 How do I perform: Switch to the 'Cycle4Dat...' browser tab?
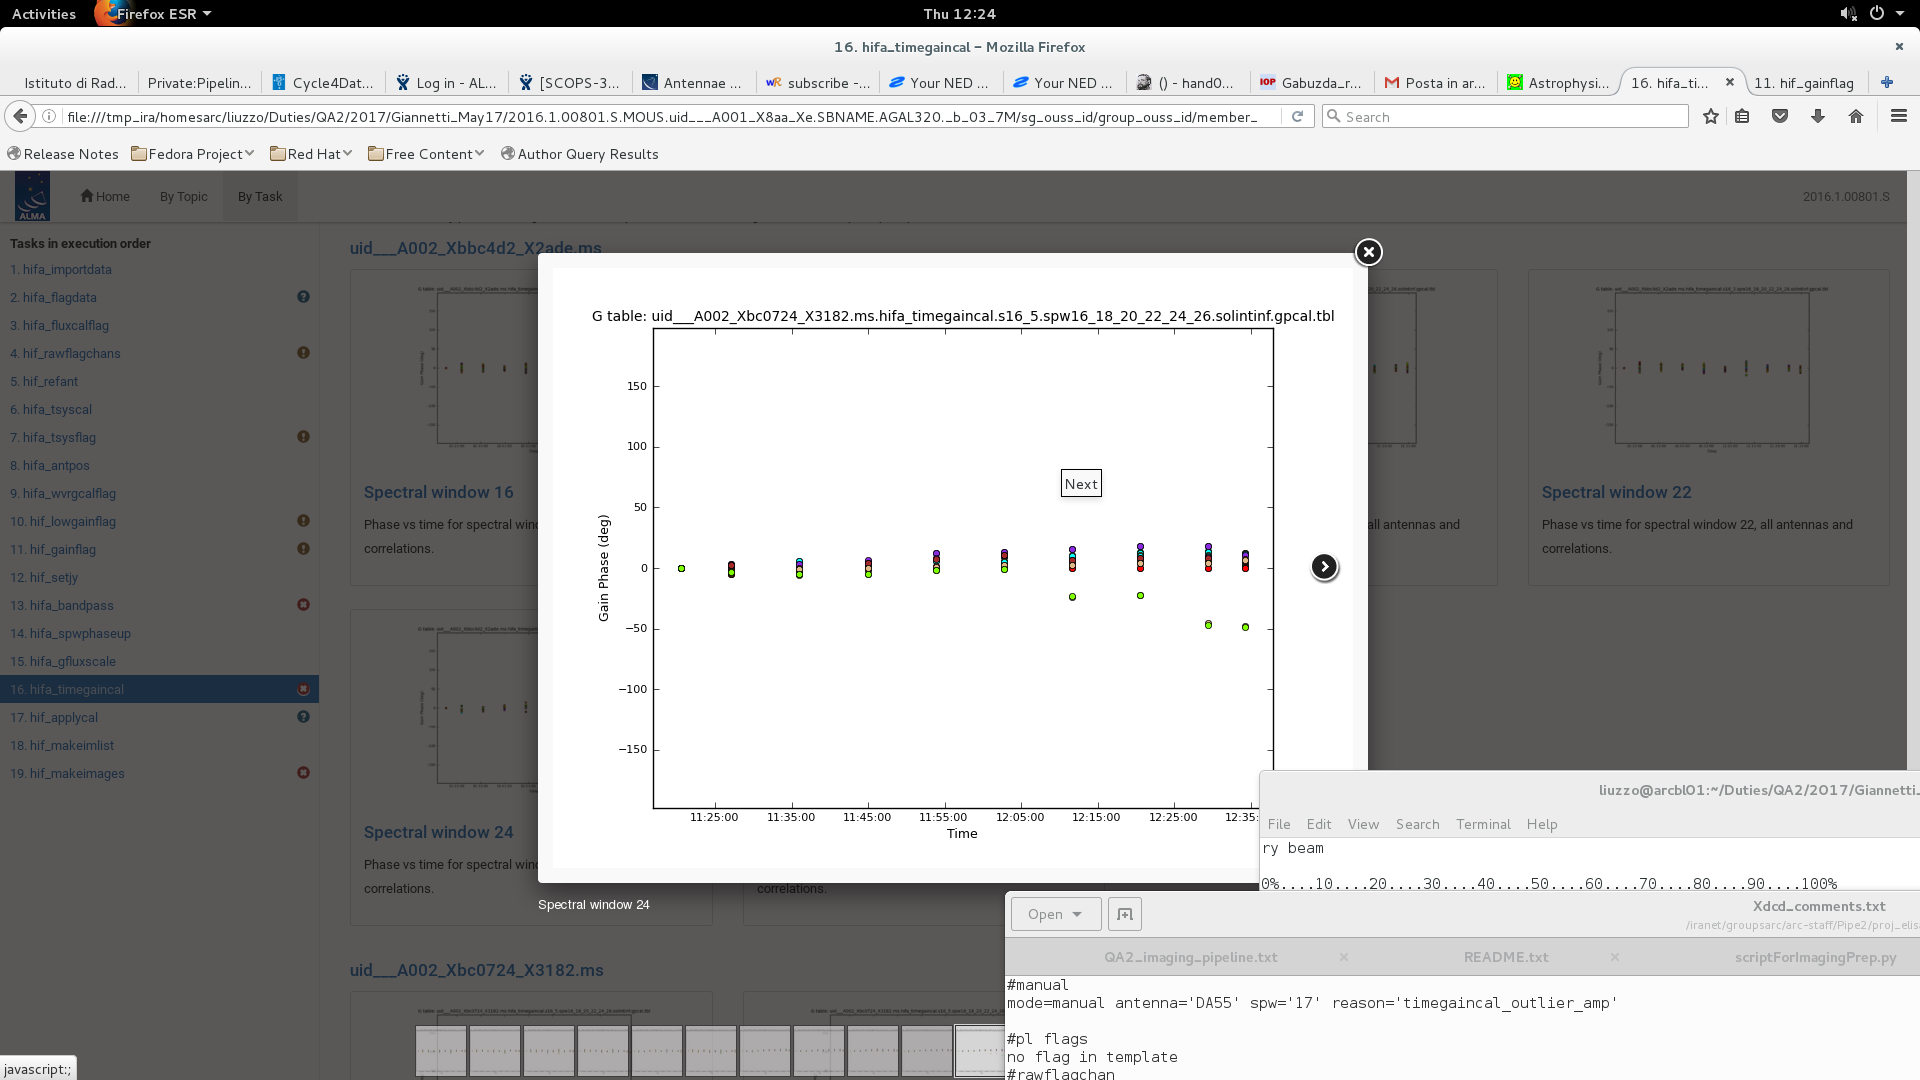(323, 83)
